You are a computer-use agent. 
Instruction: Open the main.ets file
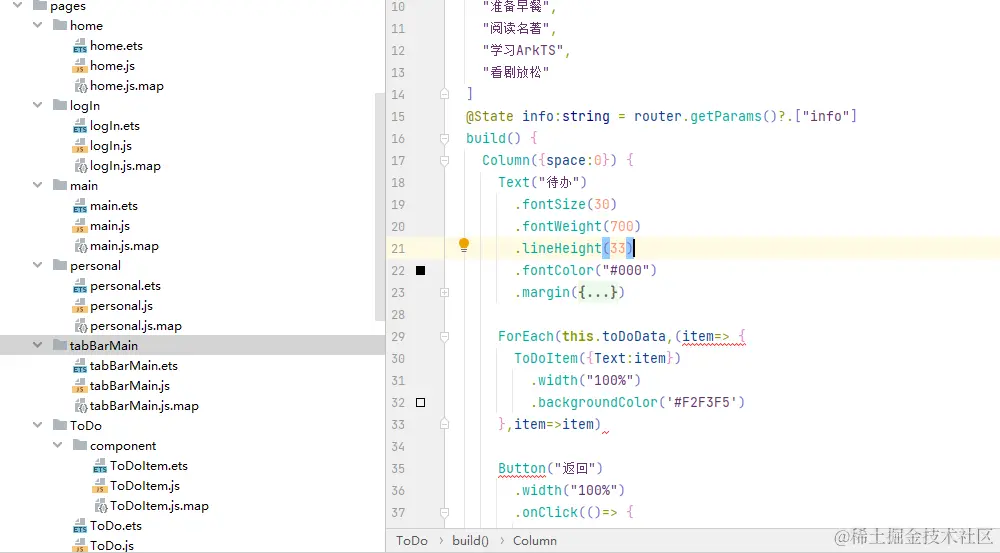click(x=114, y=206)
